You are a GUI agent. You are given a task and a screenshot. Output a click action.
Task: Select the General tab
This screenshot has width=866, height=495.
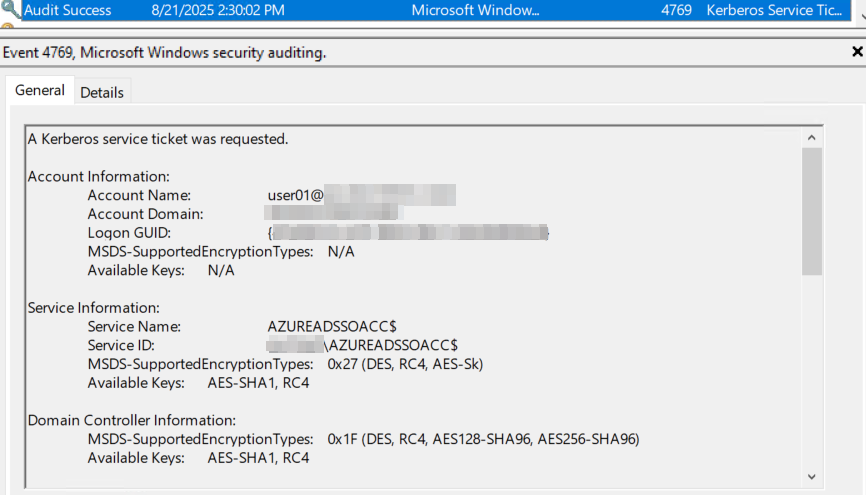coord(40,90)
